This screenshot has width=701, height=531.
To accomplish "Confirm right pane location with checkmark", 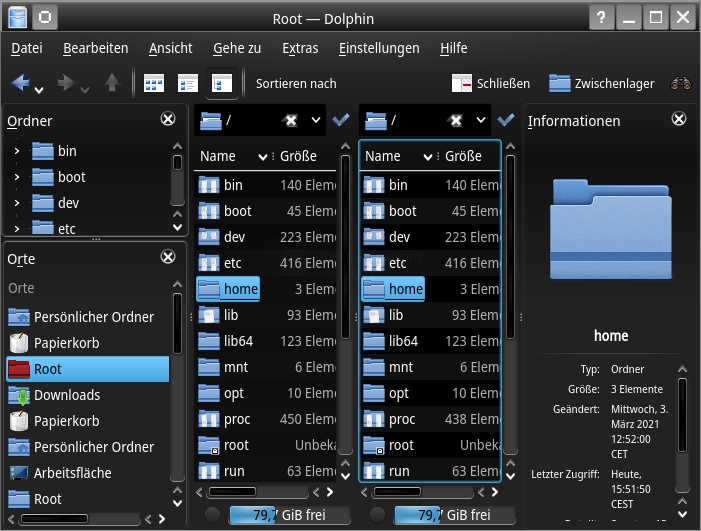I will coord(506,119).
